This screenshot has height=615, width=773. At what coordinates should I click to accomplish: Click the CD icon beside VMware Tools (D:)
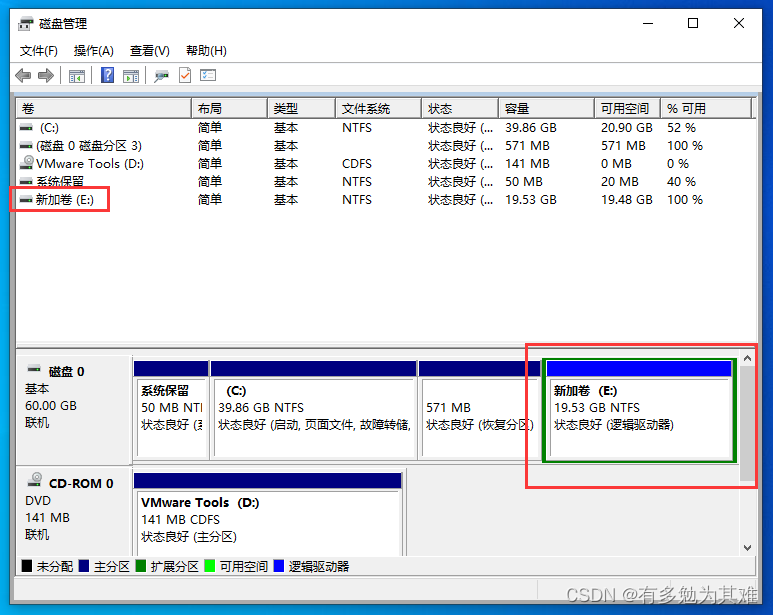(27, 163)
